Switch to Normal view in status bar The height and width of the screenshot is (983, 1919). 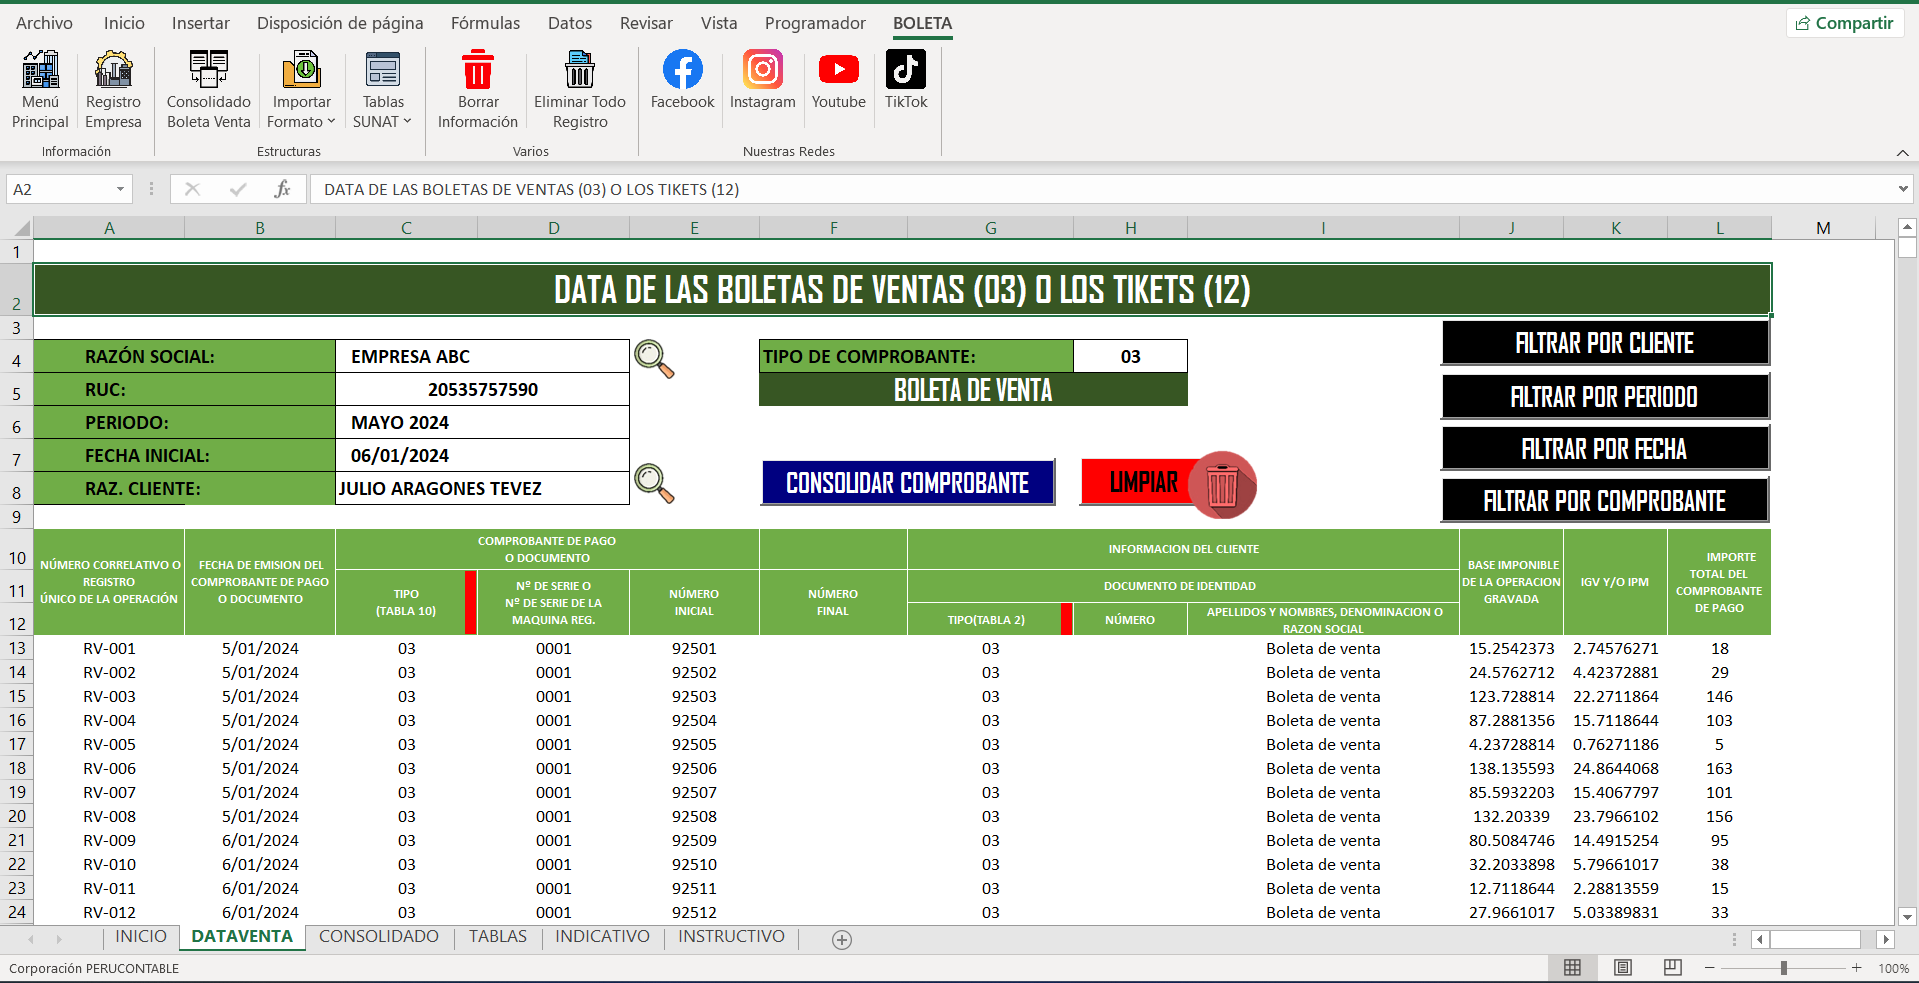click(1572, 967)
